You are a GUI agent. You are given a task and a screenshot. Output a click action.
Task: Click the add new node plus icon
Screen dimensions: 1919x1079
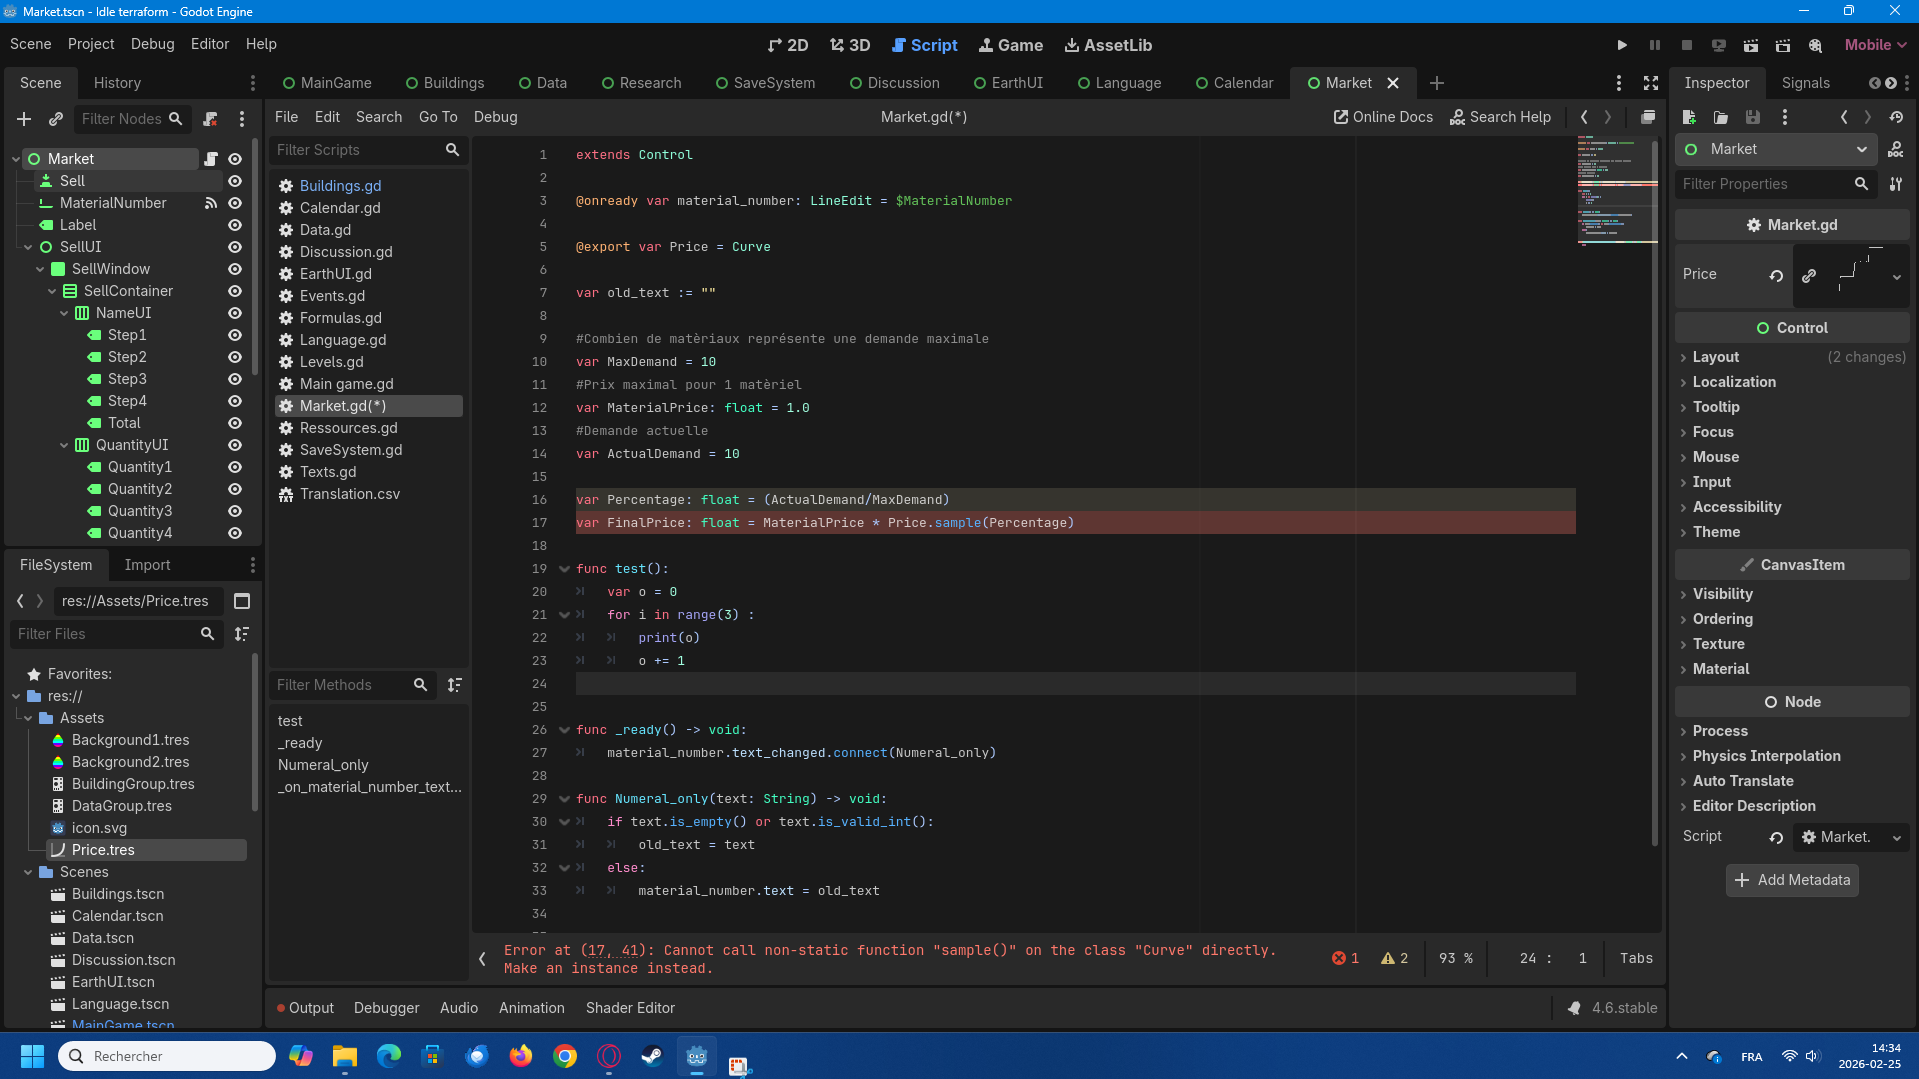(x=24, y=119)
